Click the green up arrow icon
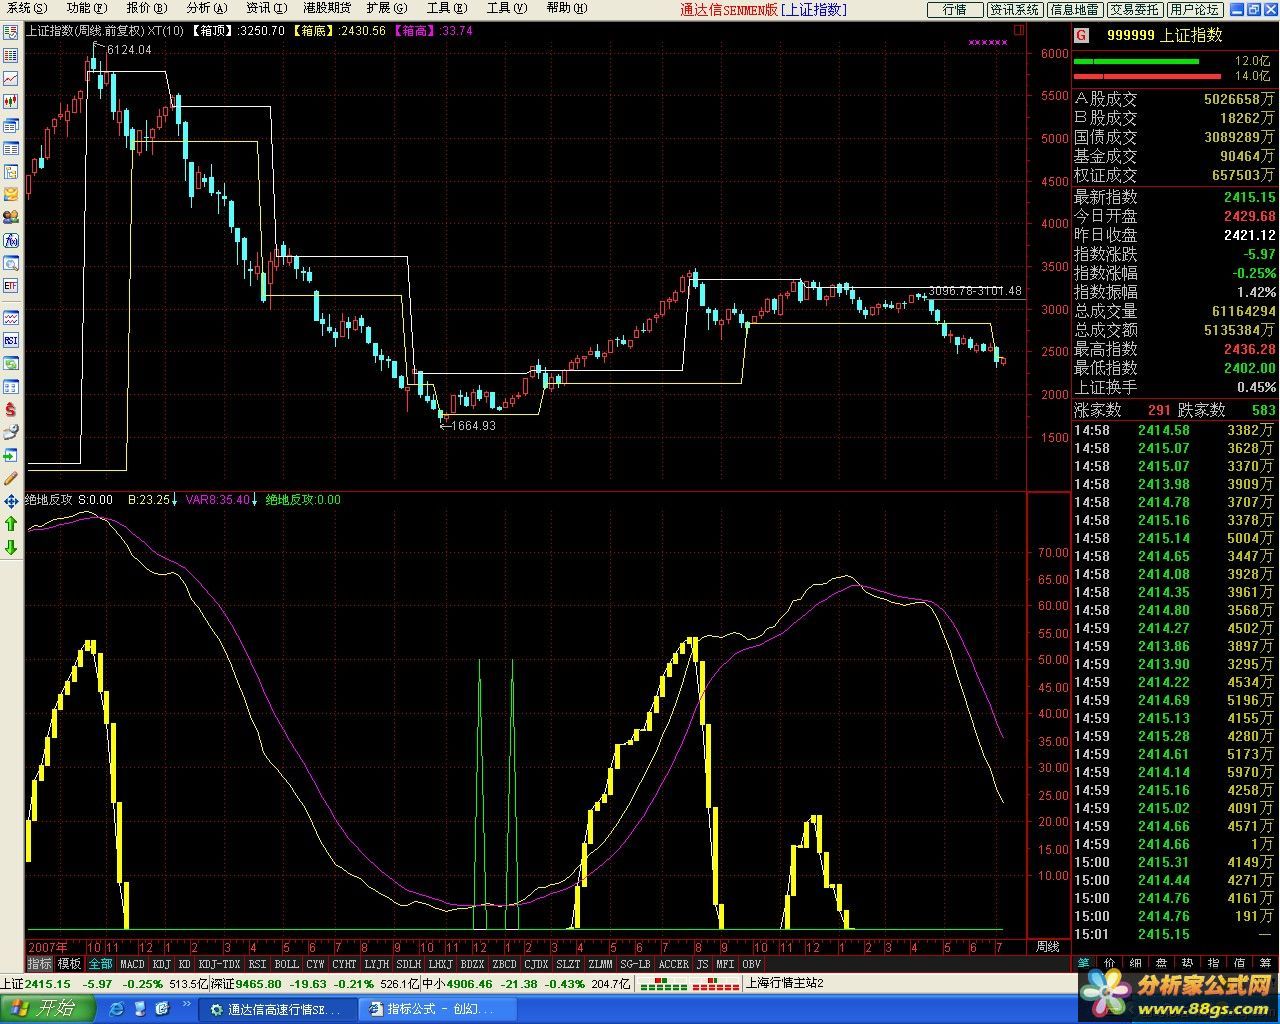The image size is (1280, 1024). click(11, 524)
